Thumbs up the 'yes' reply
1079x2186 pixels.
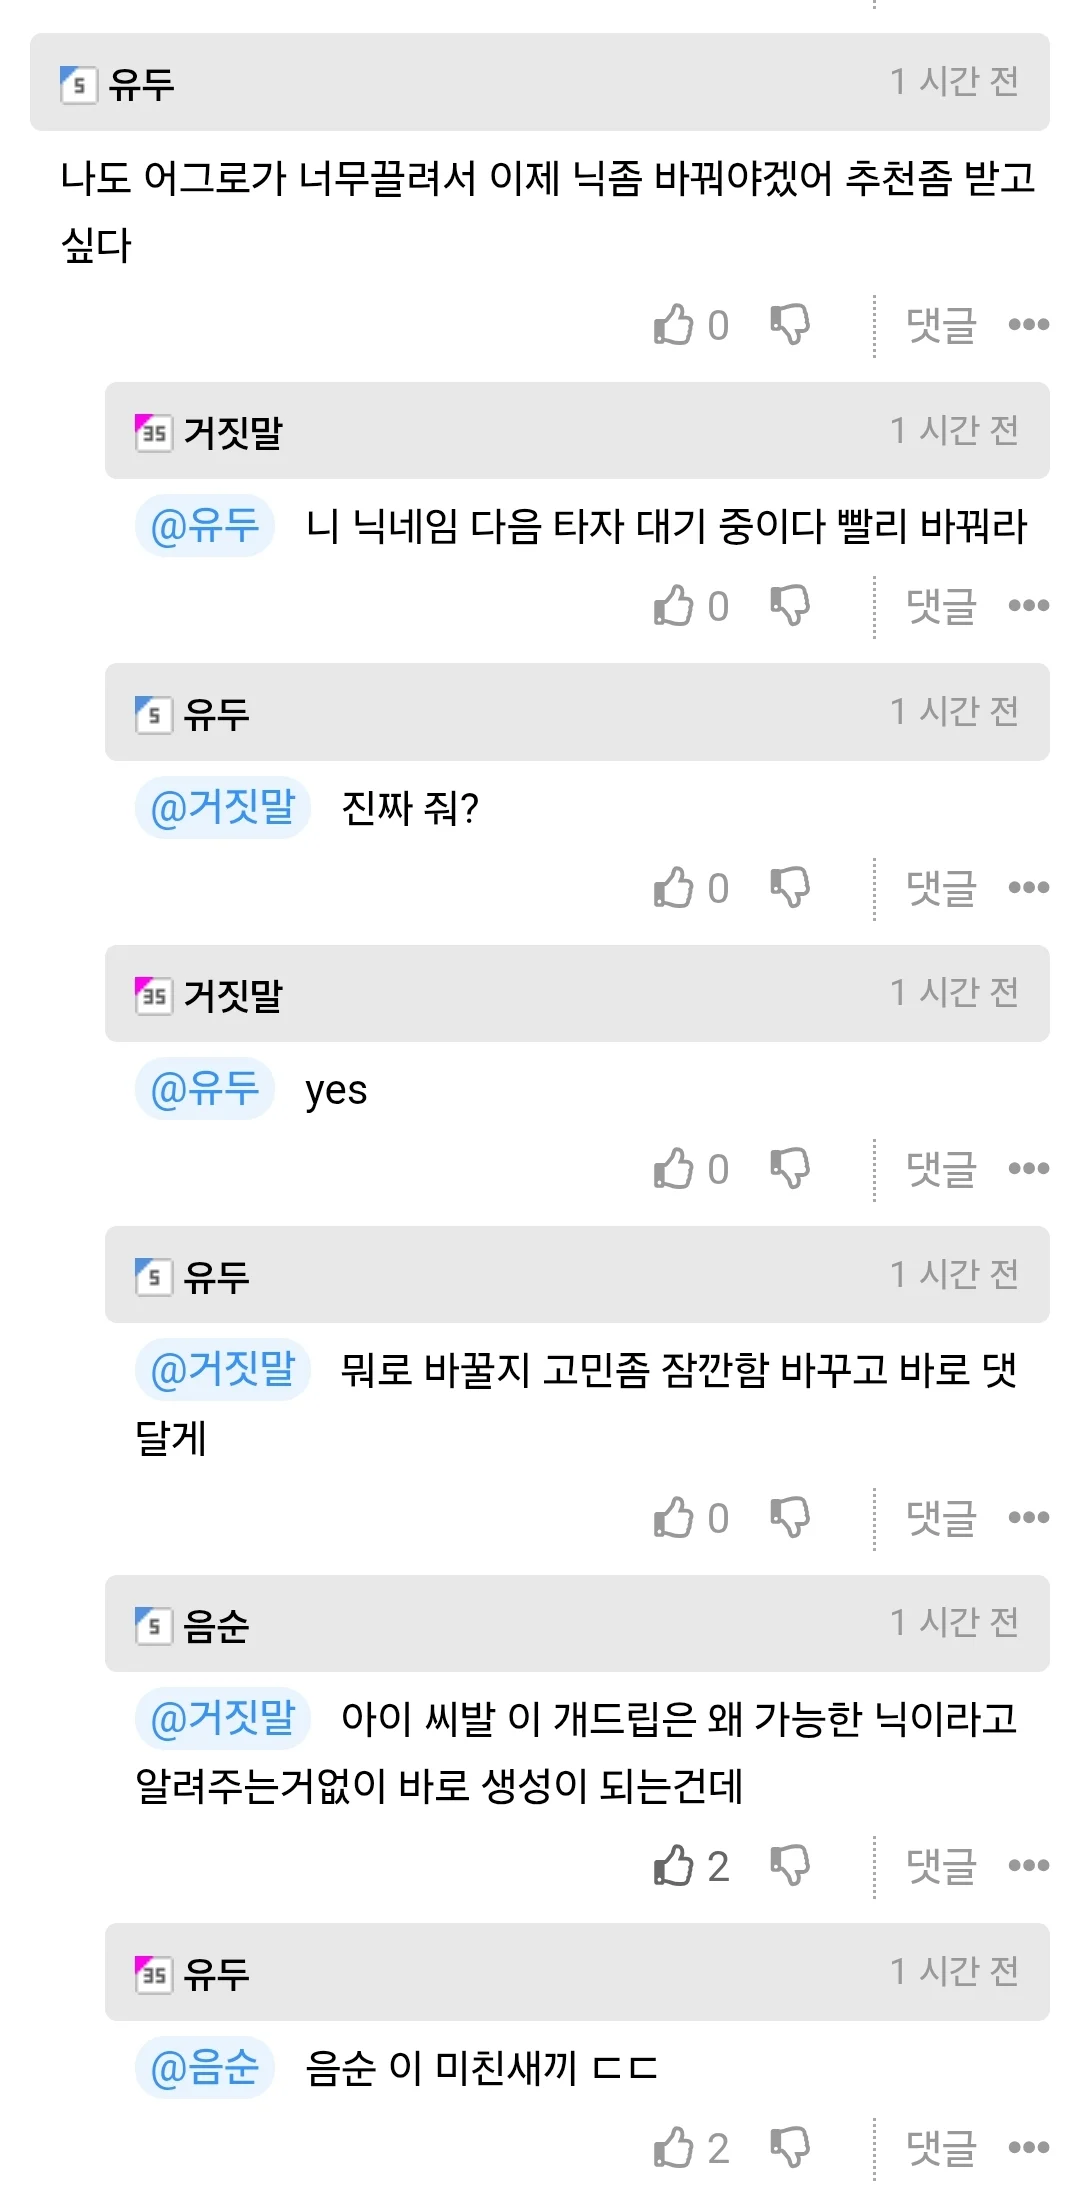[674, 1169]
